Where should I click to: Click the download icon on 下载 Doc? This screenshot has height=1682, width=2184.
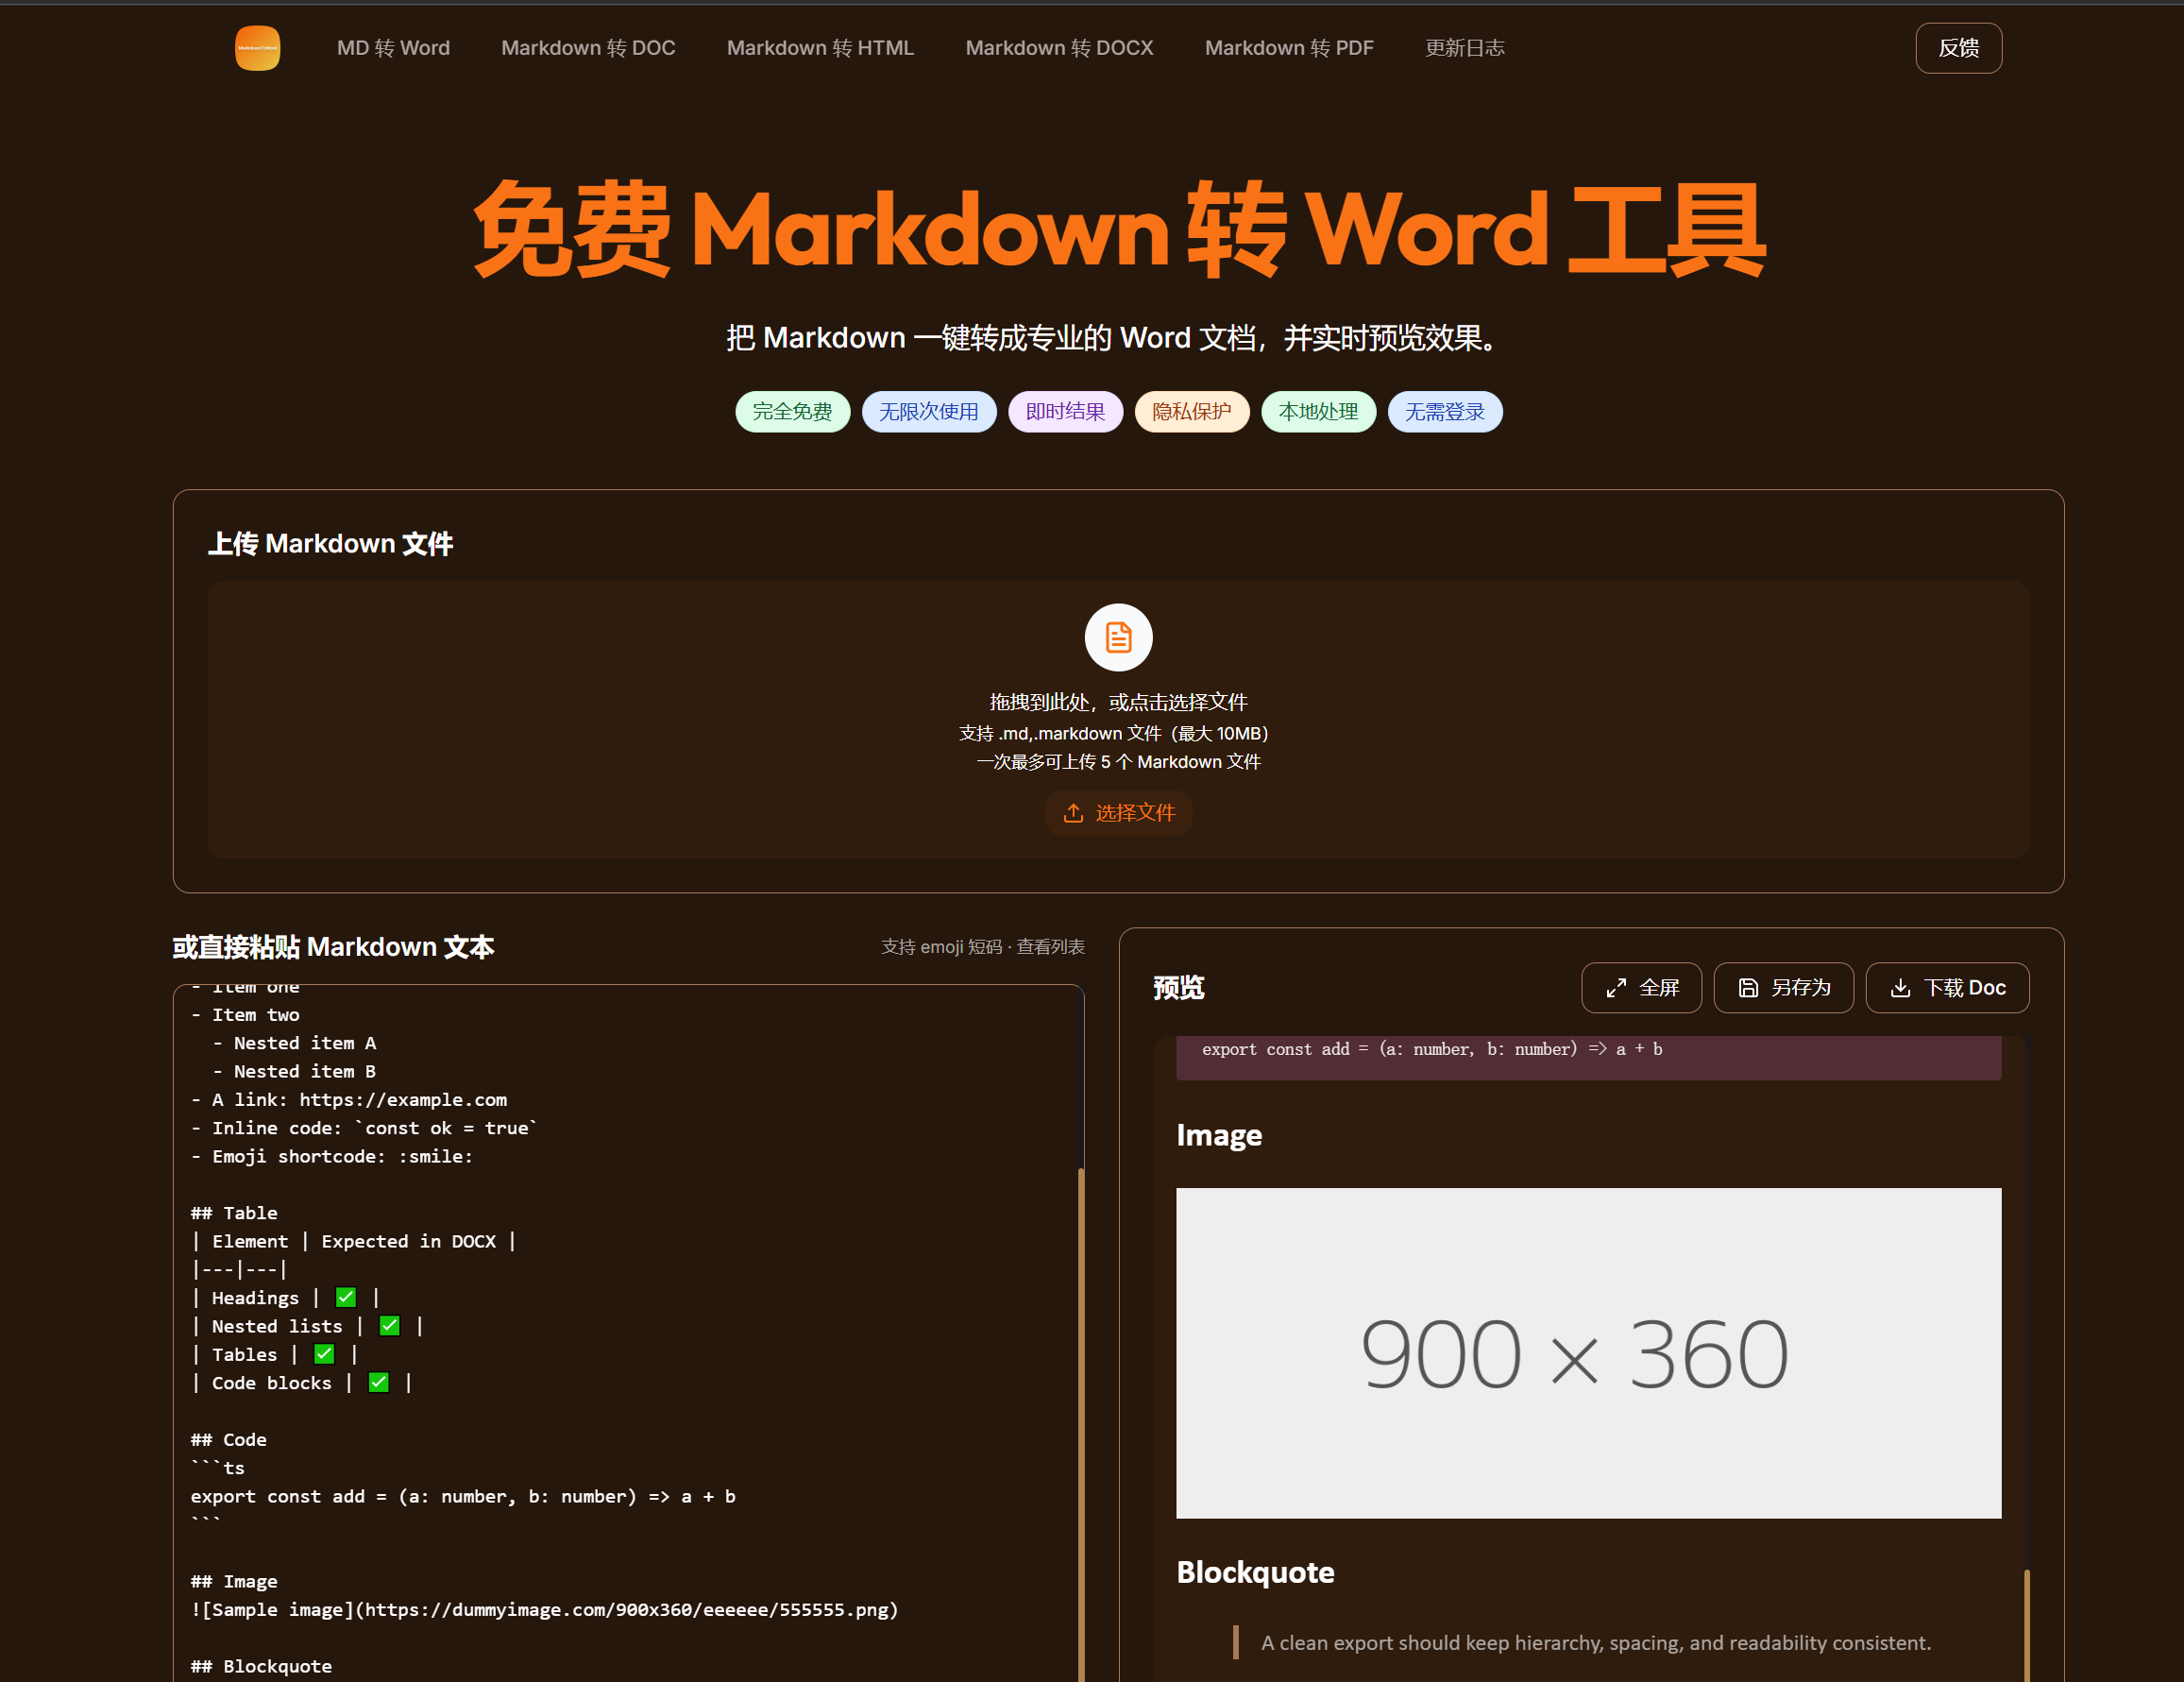(x=1900, y=988)
